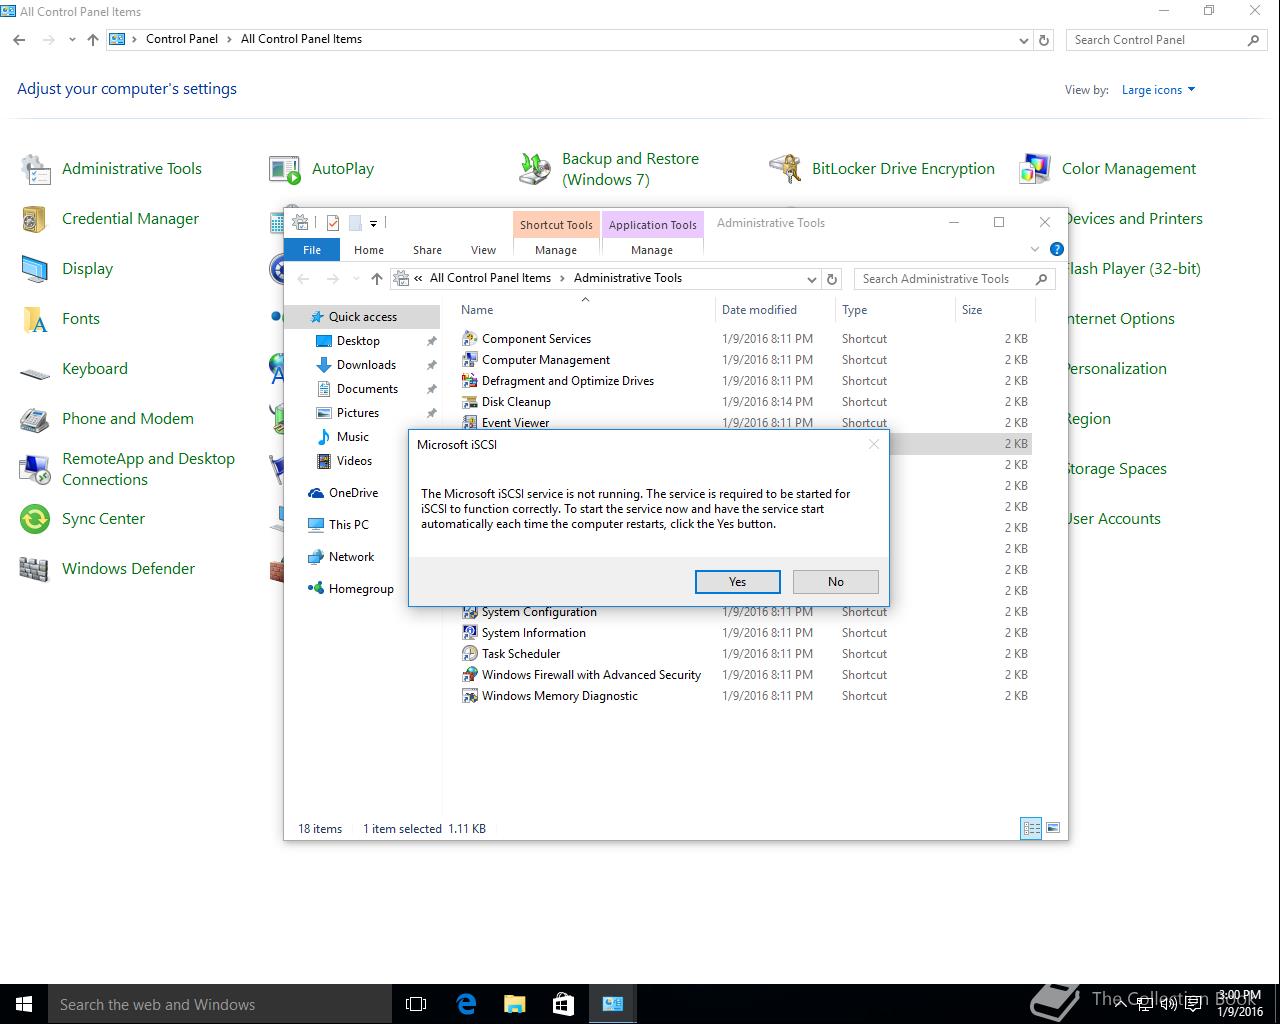Select Desktop in the navigation pane

click(358, 341)
